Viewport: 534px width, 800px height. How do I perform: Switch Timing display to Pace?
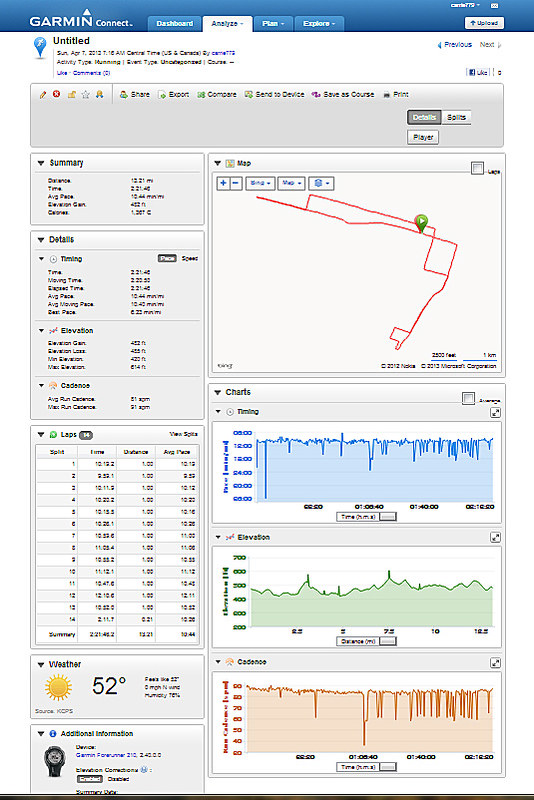tap(167, 258)
